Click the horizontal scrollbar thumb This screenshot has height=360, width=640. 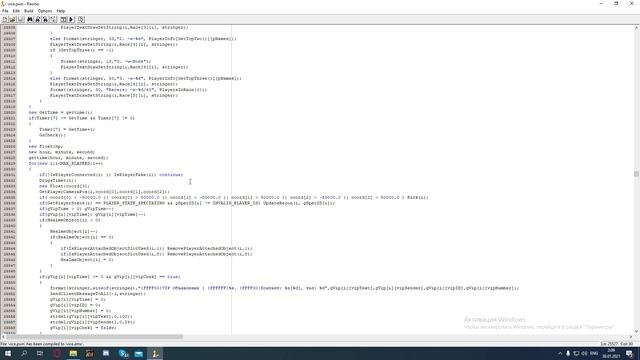94,337
